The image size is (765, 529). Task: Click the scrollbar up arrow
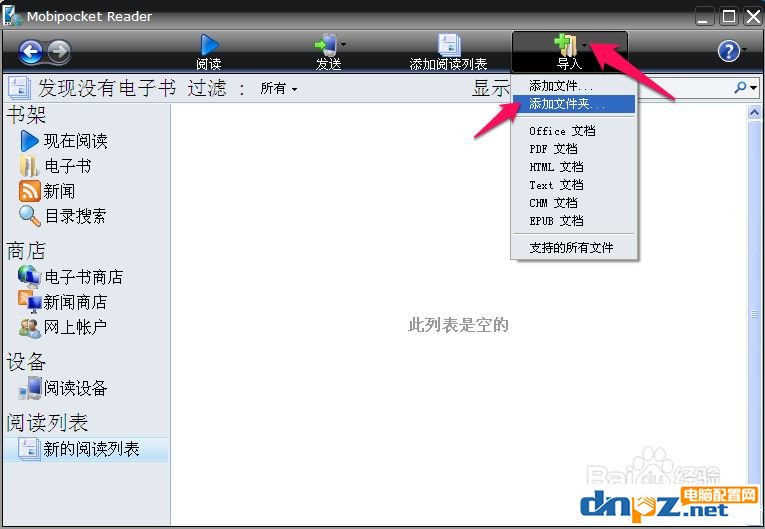(754, 113)
